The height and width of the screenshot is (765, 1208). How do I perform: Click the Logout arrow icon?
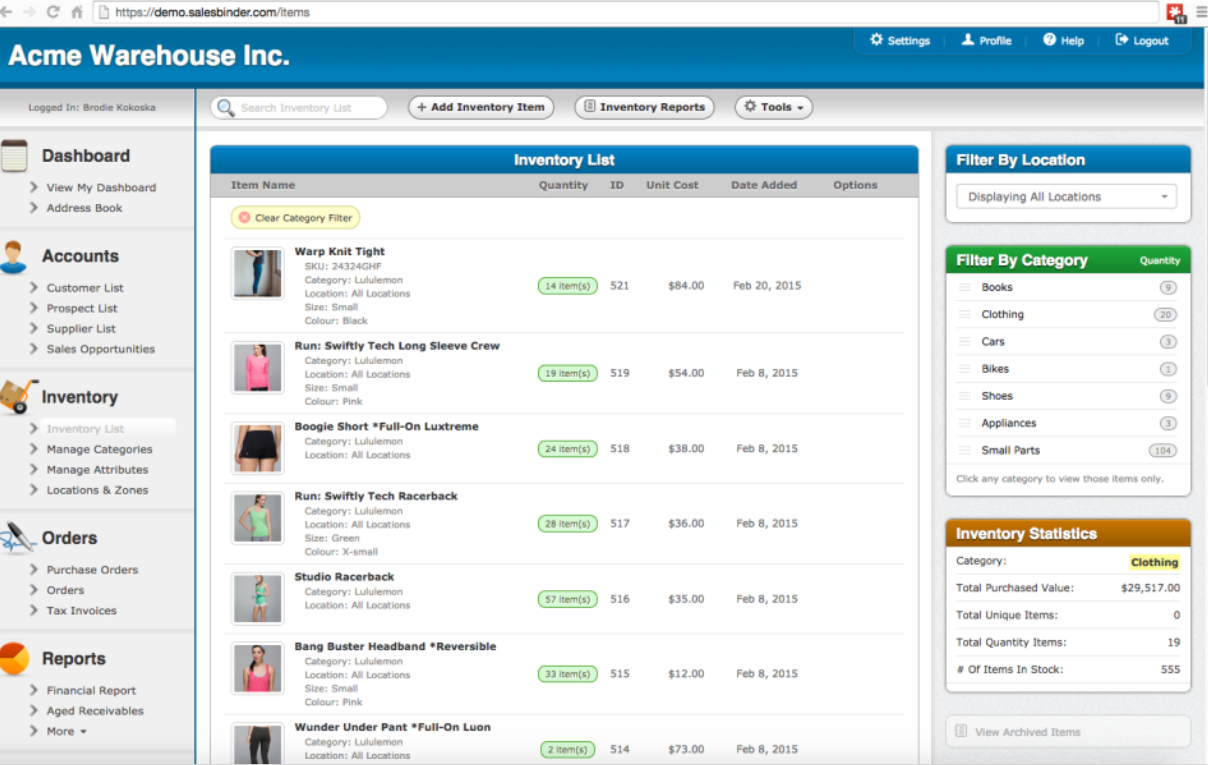coord(1122,40)
